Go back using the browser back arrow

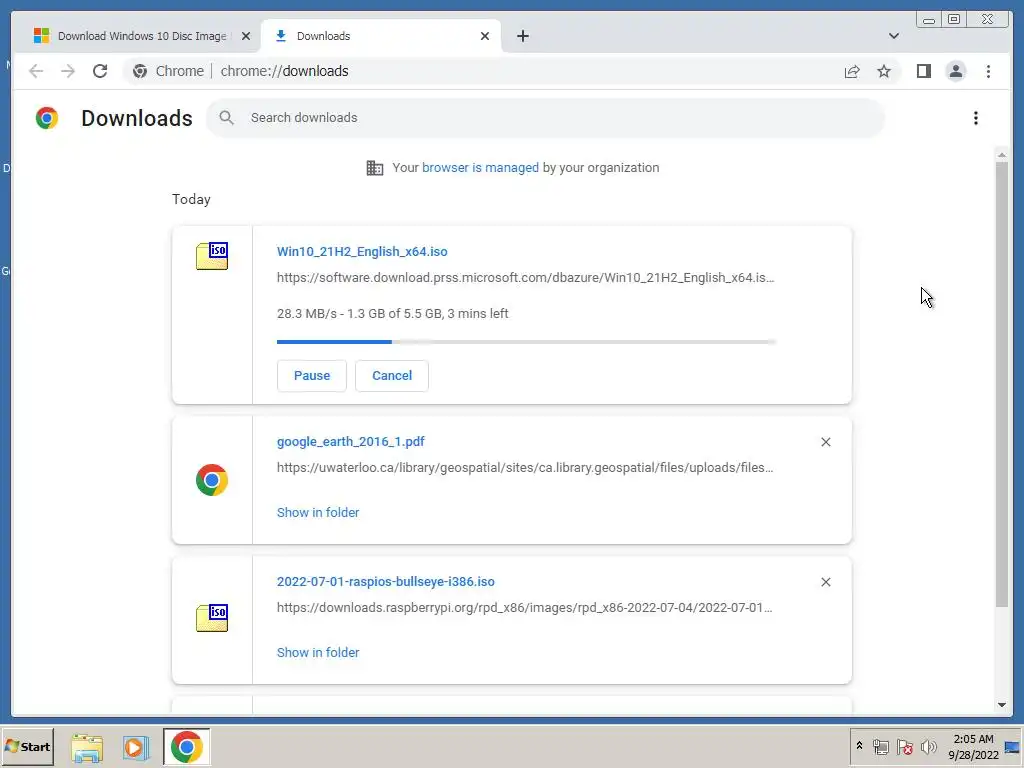click(36, 71)
